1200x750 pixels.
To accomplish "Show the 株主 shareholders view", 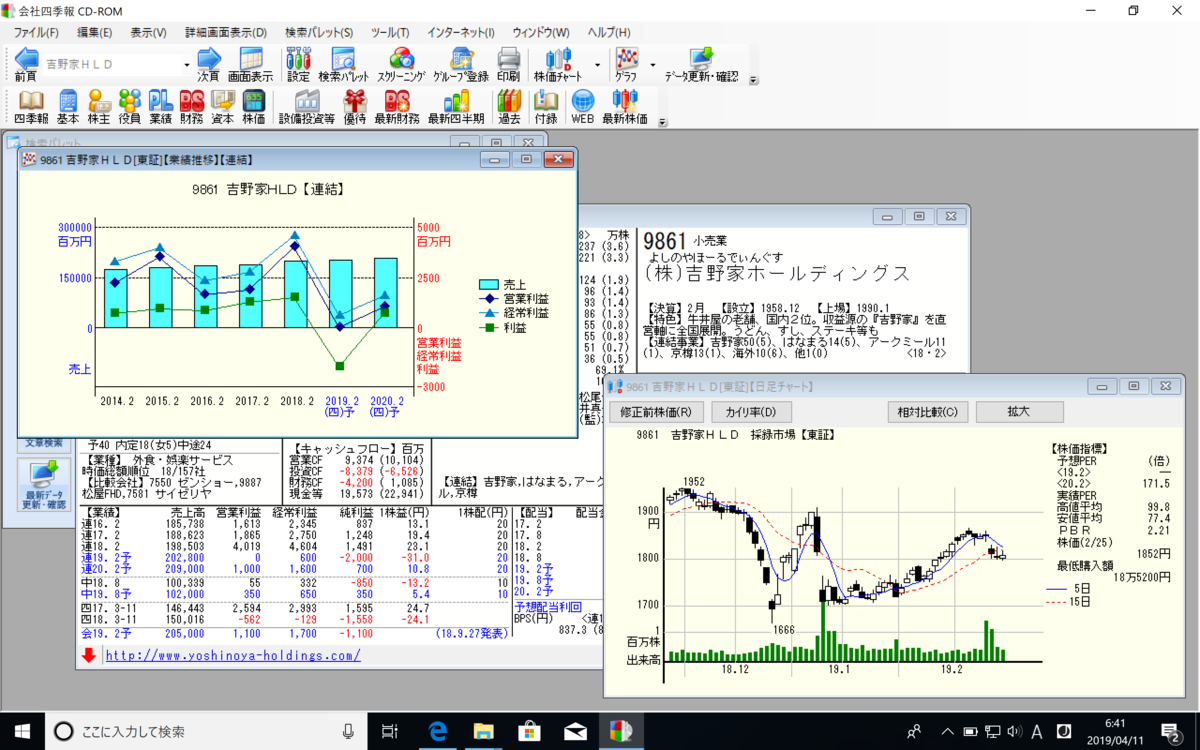I will click(98, 106).
